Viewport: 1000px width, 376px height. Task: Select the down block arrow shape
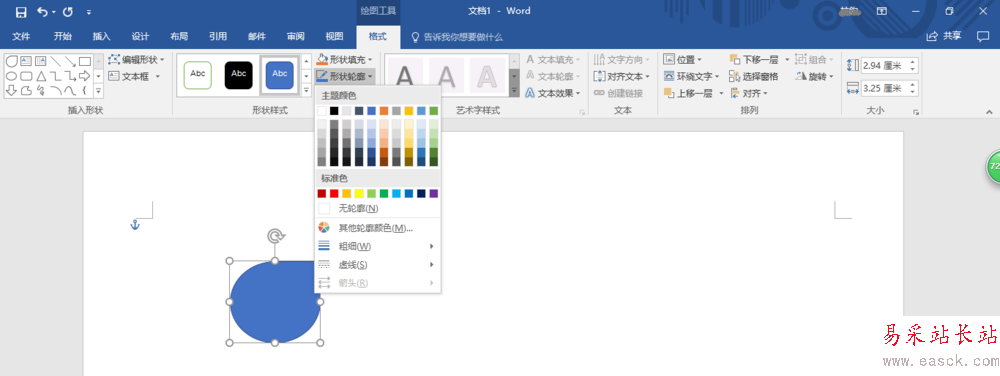click(11, 90)
